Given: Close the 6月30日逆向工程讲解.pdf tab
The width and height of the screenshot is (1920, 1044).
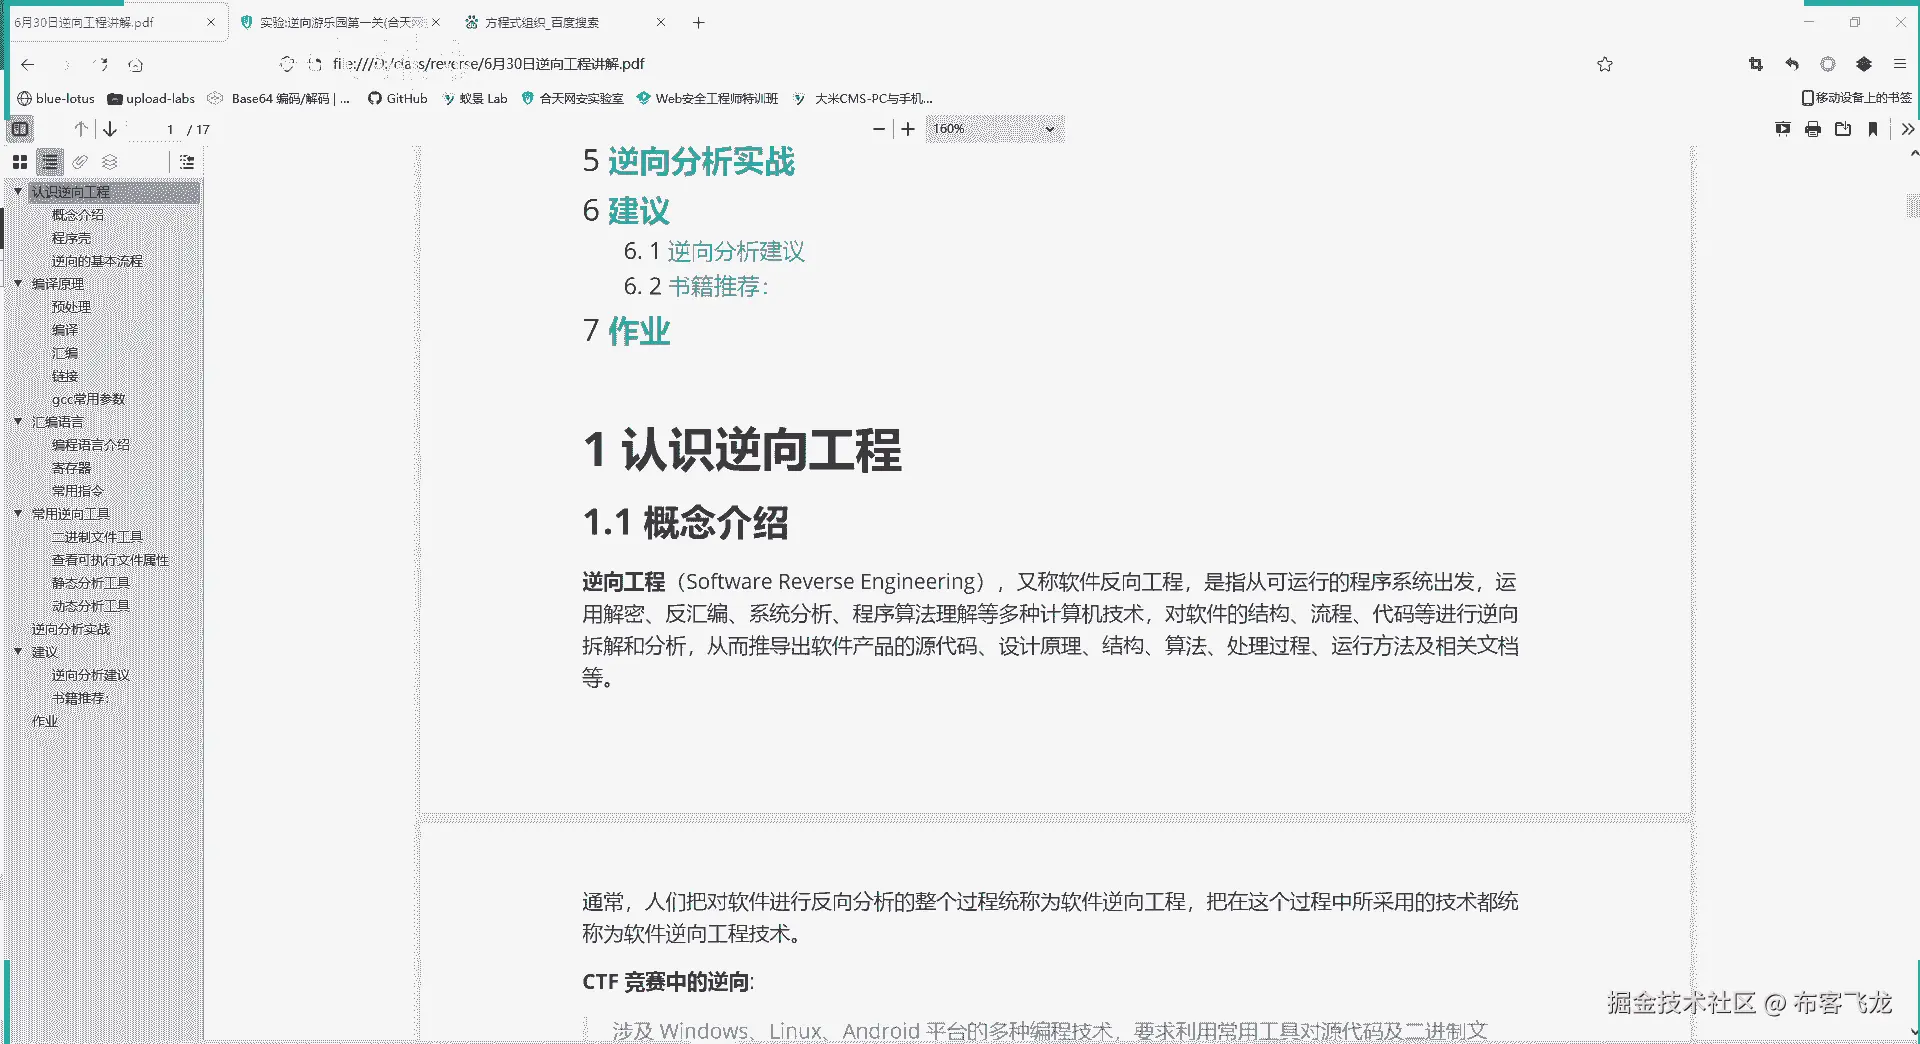Looking at the screenshot, I should (x=211, y=22).
